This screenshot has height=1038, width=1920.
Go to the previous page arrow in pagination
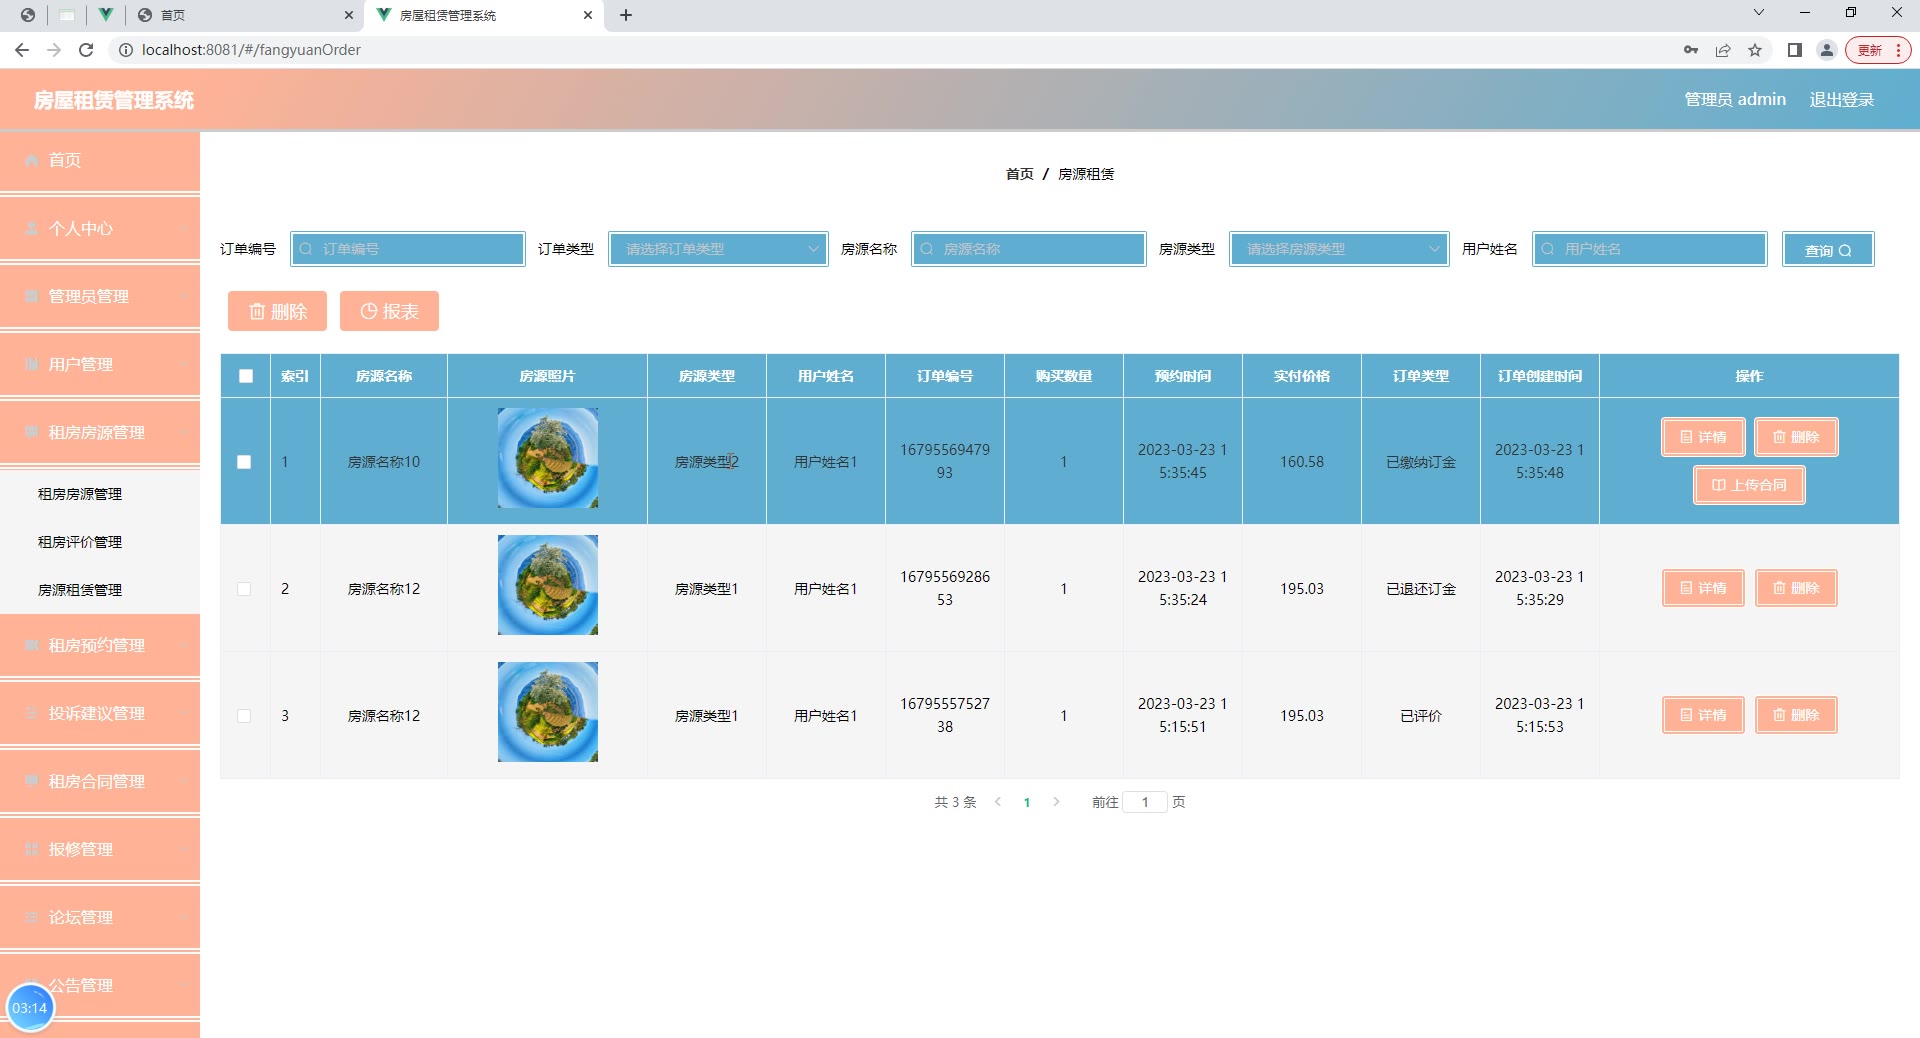(x=998, y=802)
